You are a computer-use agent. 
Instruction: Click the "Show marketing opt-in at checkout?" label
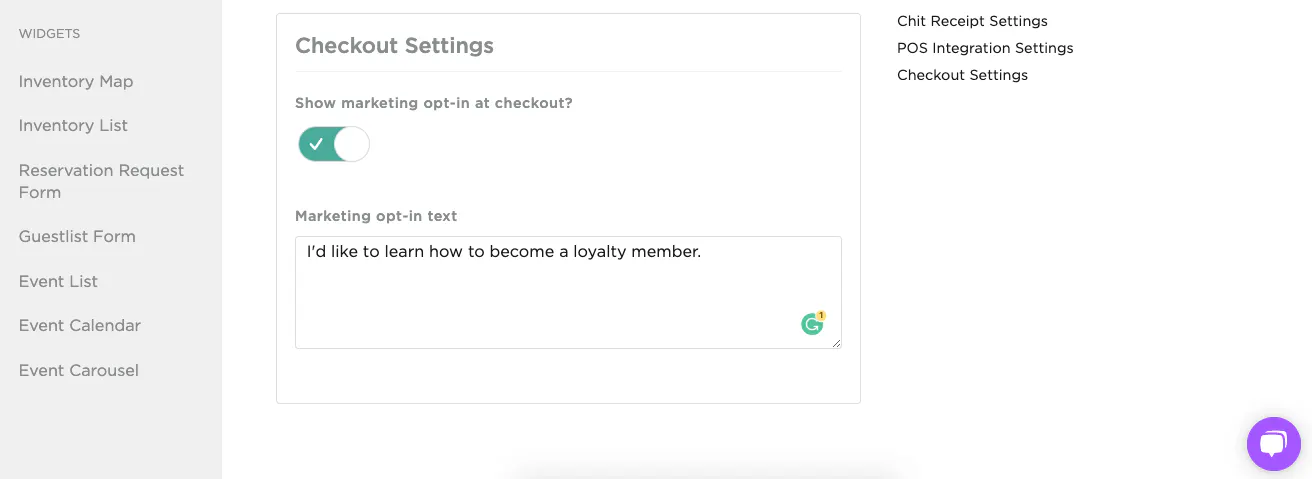pyautogui.click(x=434, y=103)
